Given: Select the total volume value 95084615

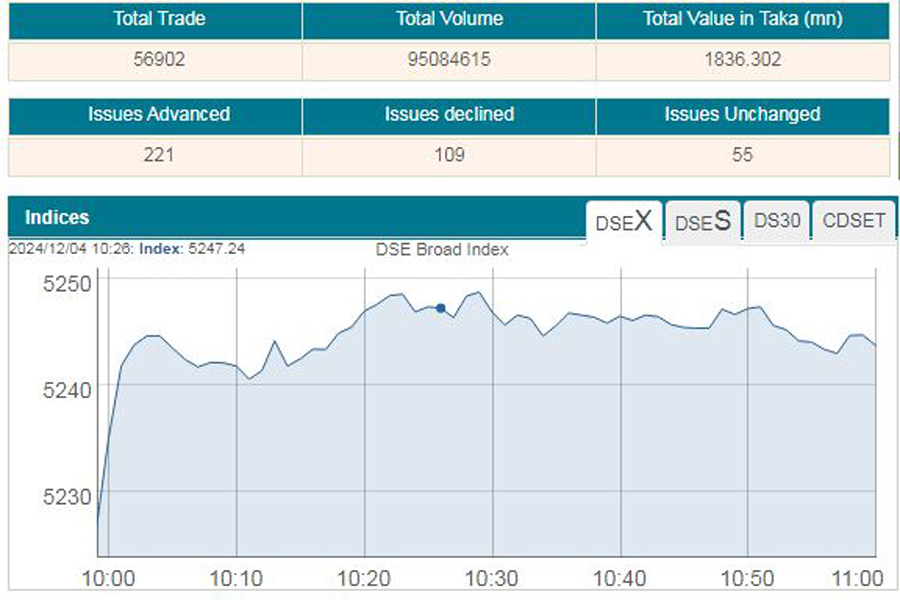Looking at the screenshot, I should pyautogui.click(x=449, y=59).
